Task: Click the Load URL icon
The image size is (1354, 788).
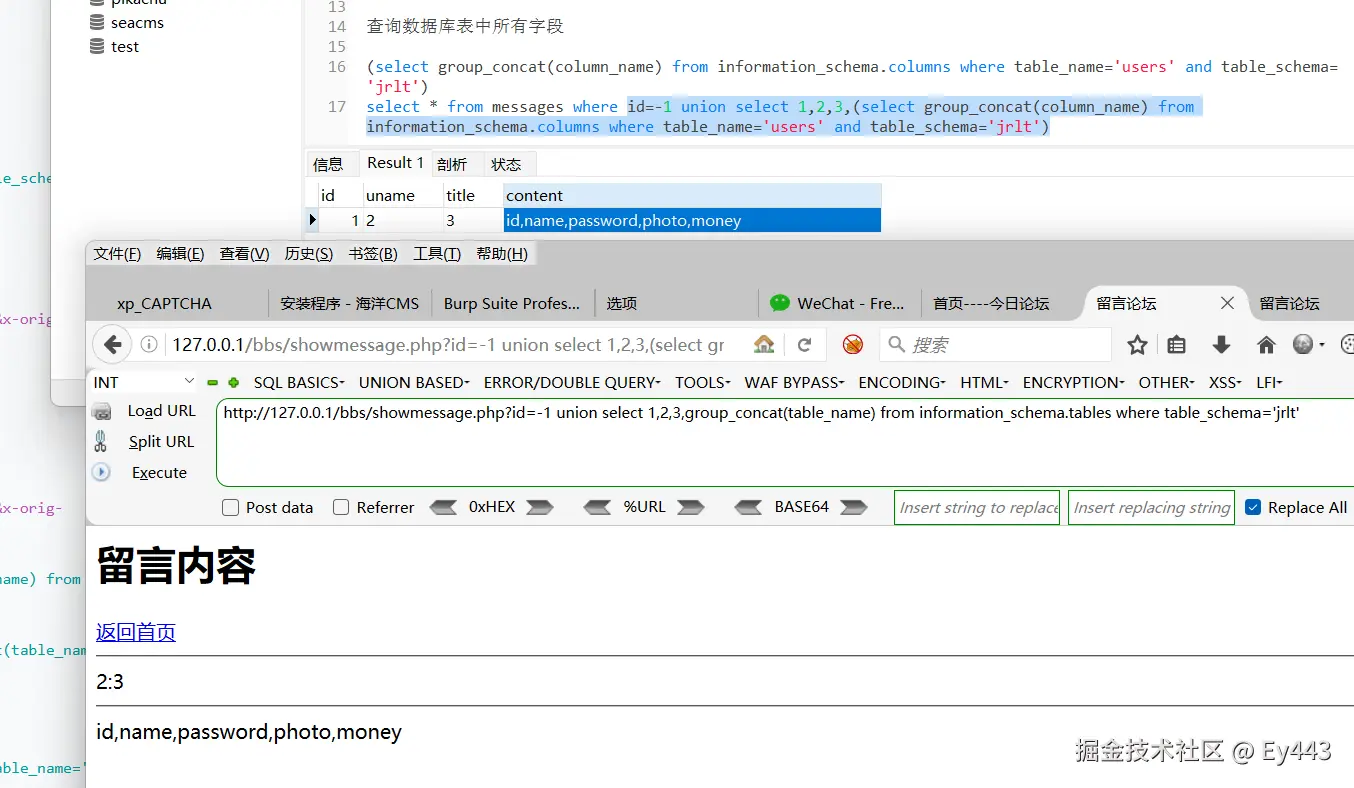Action: pos(101,411)
